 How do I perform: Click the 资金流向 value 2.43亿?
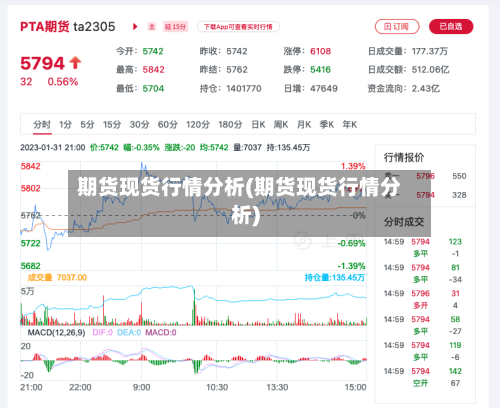[426, 89]
